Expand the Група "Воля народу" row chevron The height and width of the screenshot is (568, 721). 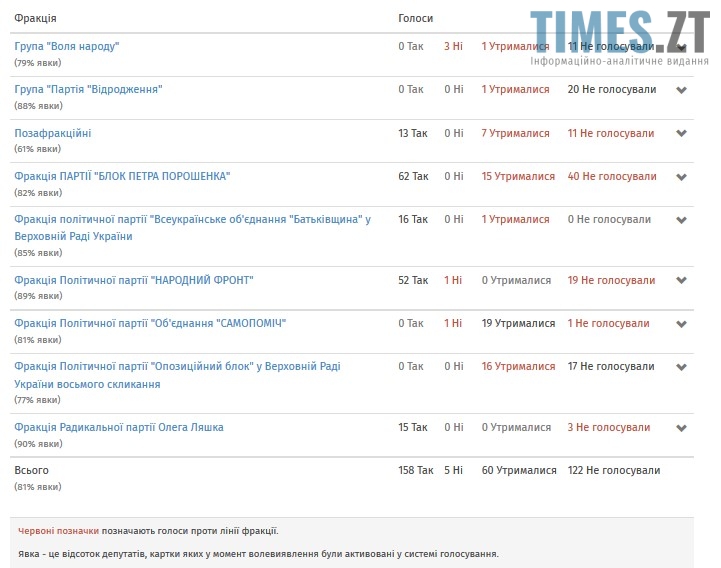[682, 47]
